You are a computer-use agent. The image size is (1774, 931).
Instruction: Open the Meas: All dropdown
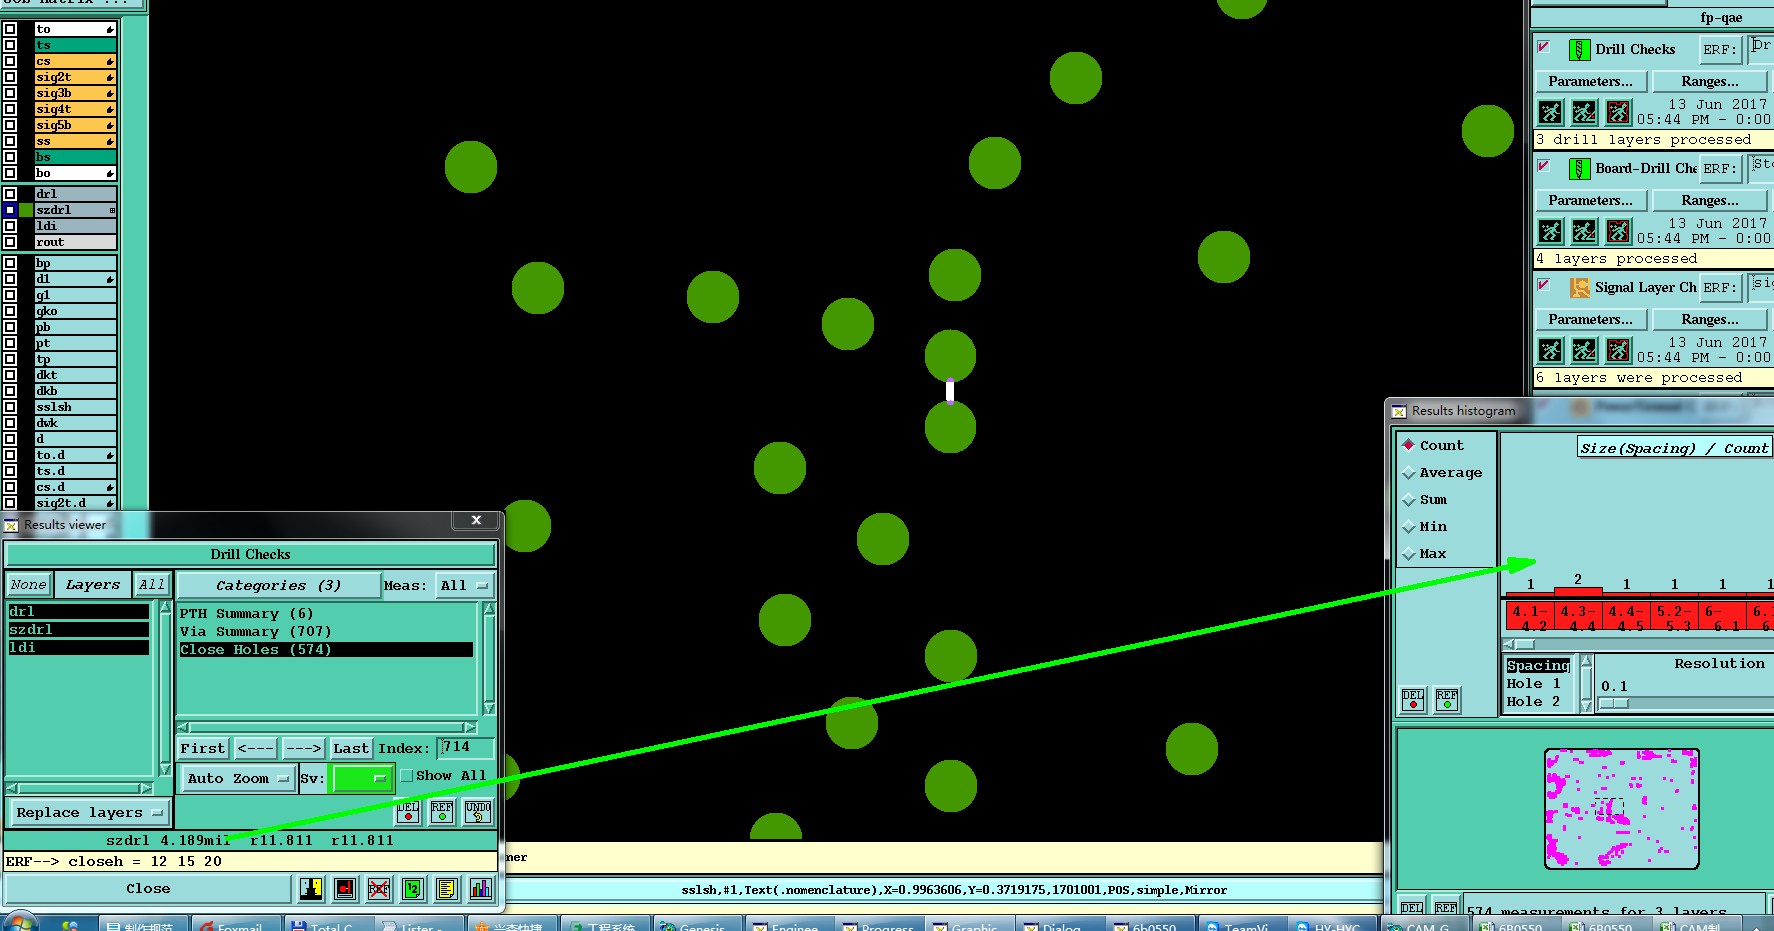(x=465, y=585)
